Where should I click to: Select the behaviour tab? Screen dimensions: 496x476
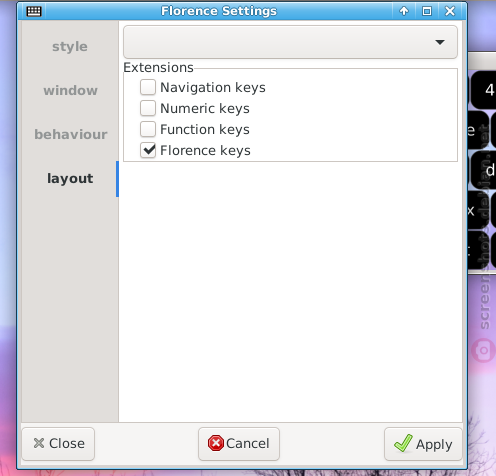[71, 134]
